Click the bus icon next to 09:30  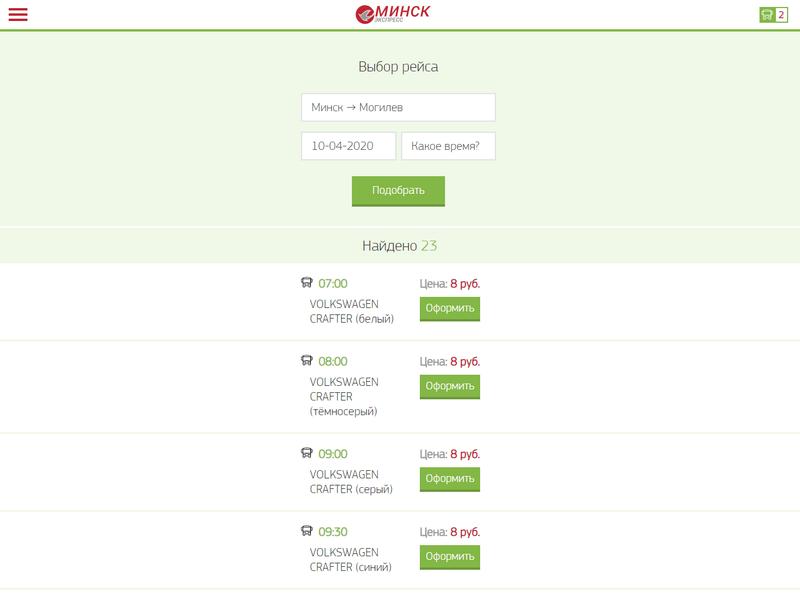point(307,531)
